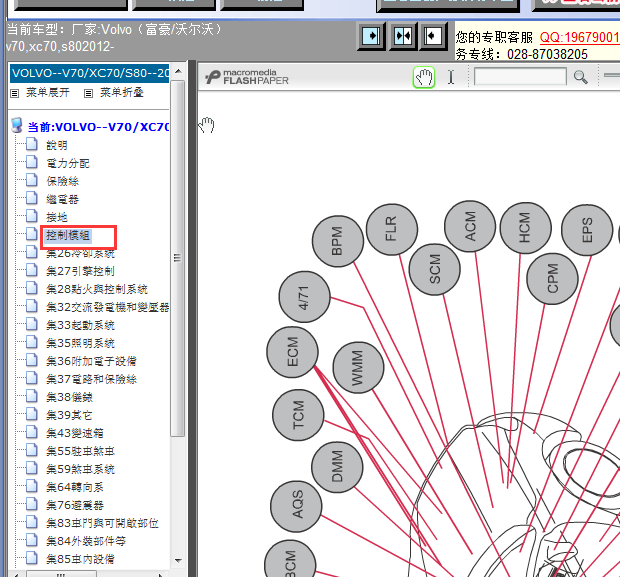Open the 集38儀錶 tree item
The height and width of the screenshot is (577, 620).
(69, 397)
